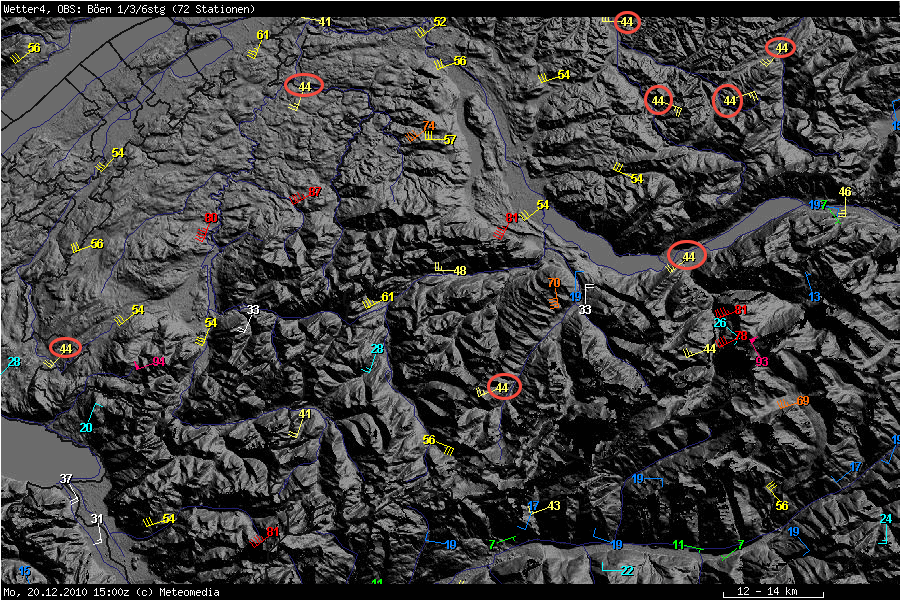
Task: Click the magenta gust value 94
Action: click(159, 362)
